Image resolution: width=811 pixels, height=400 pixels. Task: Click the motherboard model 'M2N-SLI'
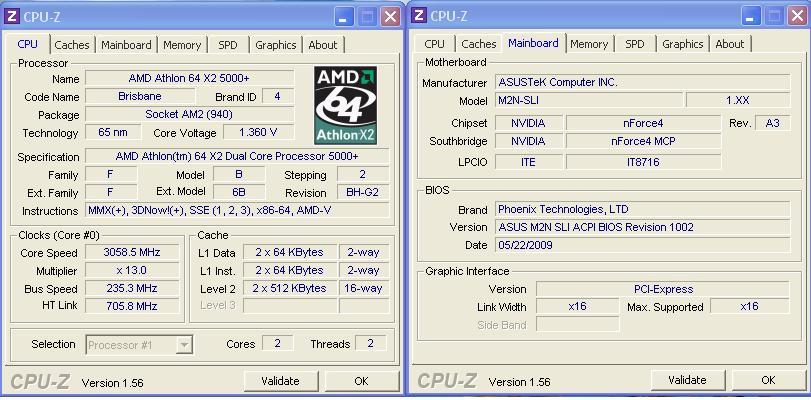tap(589, 100)
